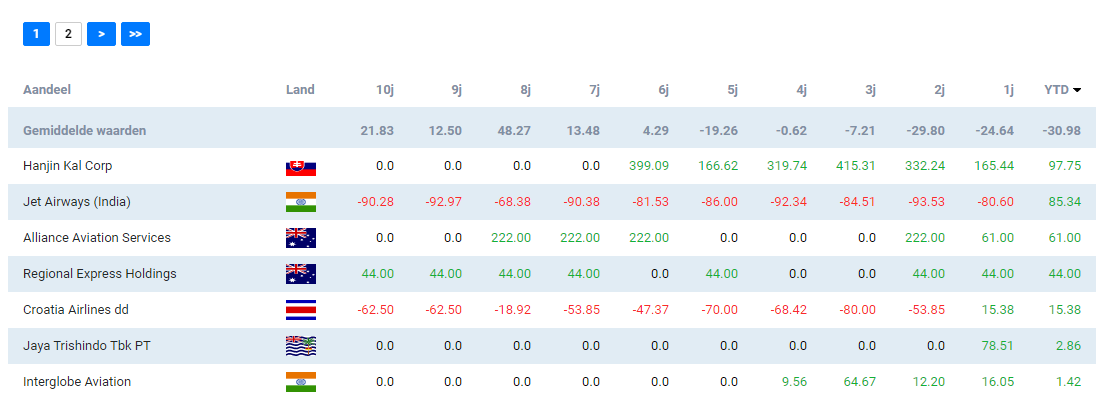
Task: Sort the table by the Land column
Action: click(301, 90)
